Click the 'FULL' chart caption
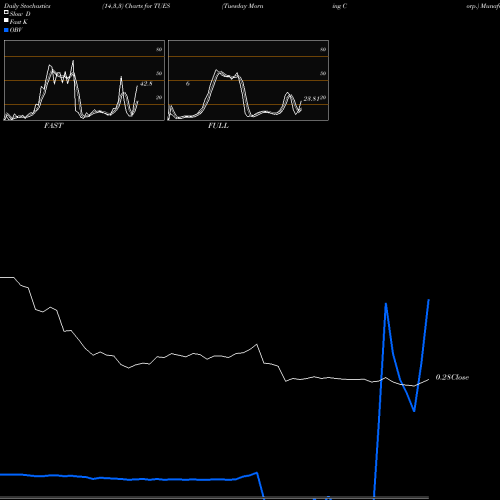This screenshot has height=500, width=500. pyautogui.click(x=218, y=126)
